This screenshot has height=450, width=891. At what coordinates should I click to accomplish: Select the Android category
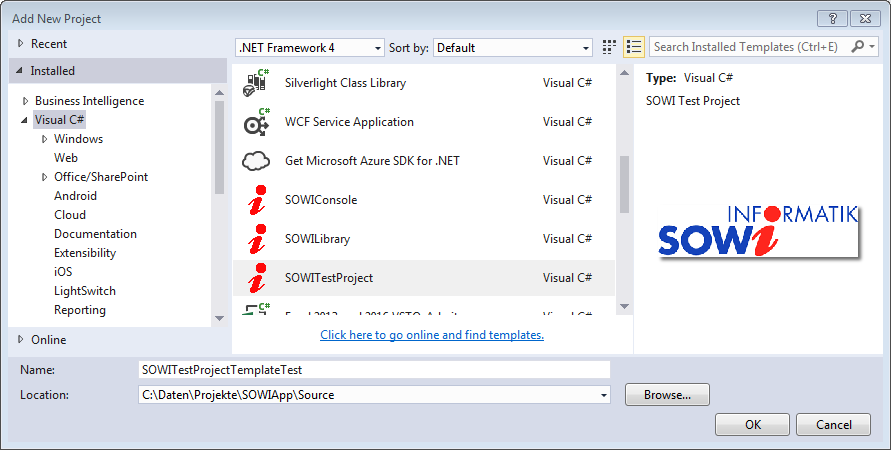click(x=76, y=196)
